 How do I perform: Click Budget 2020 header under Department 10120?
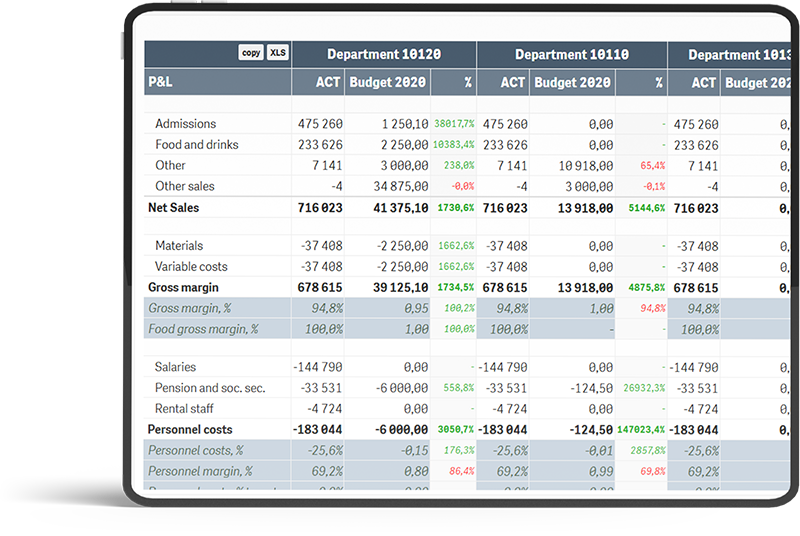point(387,82)
